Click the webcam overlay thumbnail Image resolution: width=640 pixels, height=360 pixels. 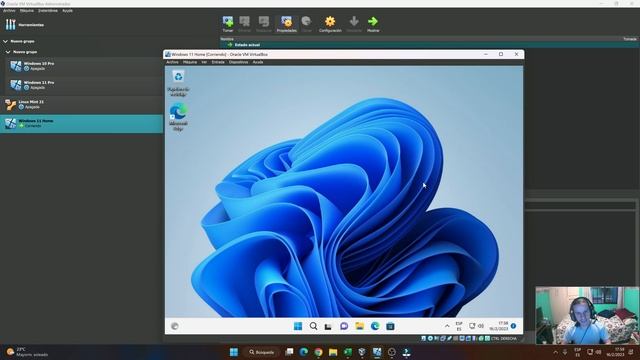click(x=587, y=316)
